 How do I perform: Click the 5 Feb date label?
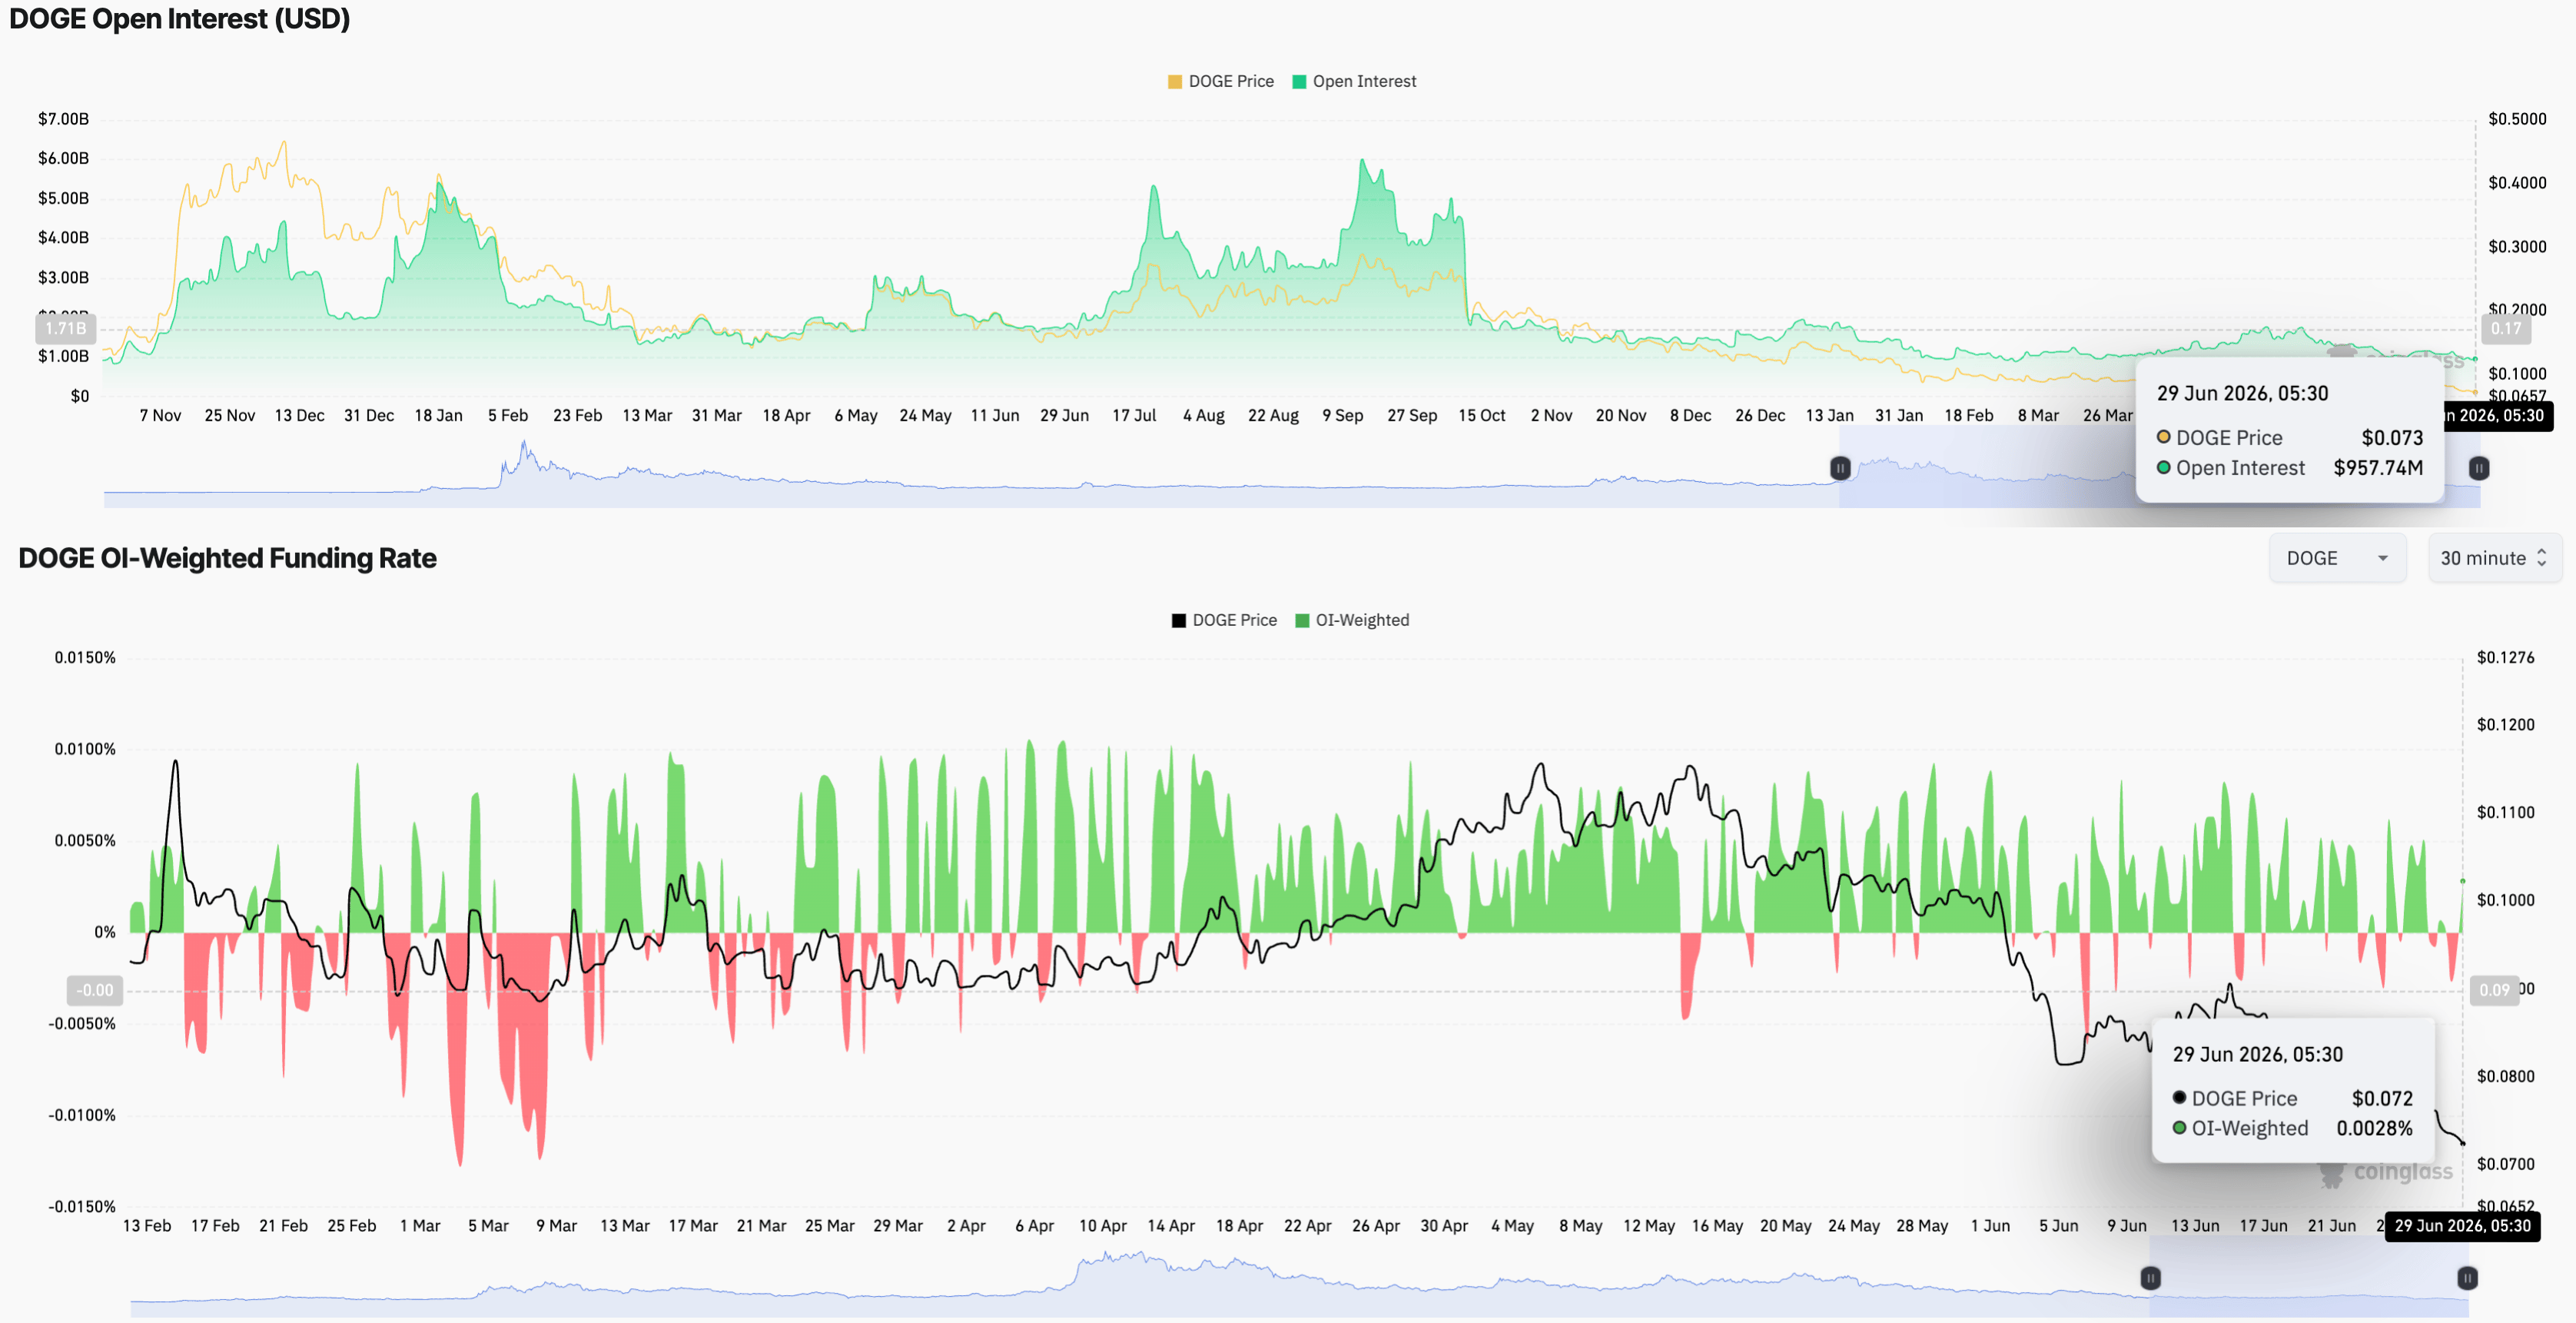point(508,416)
